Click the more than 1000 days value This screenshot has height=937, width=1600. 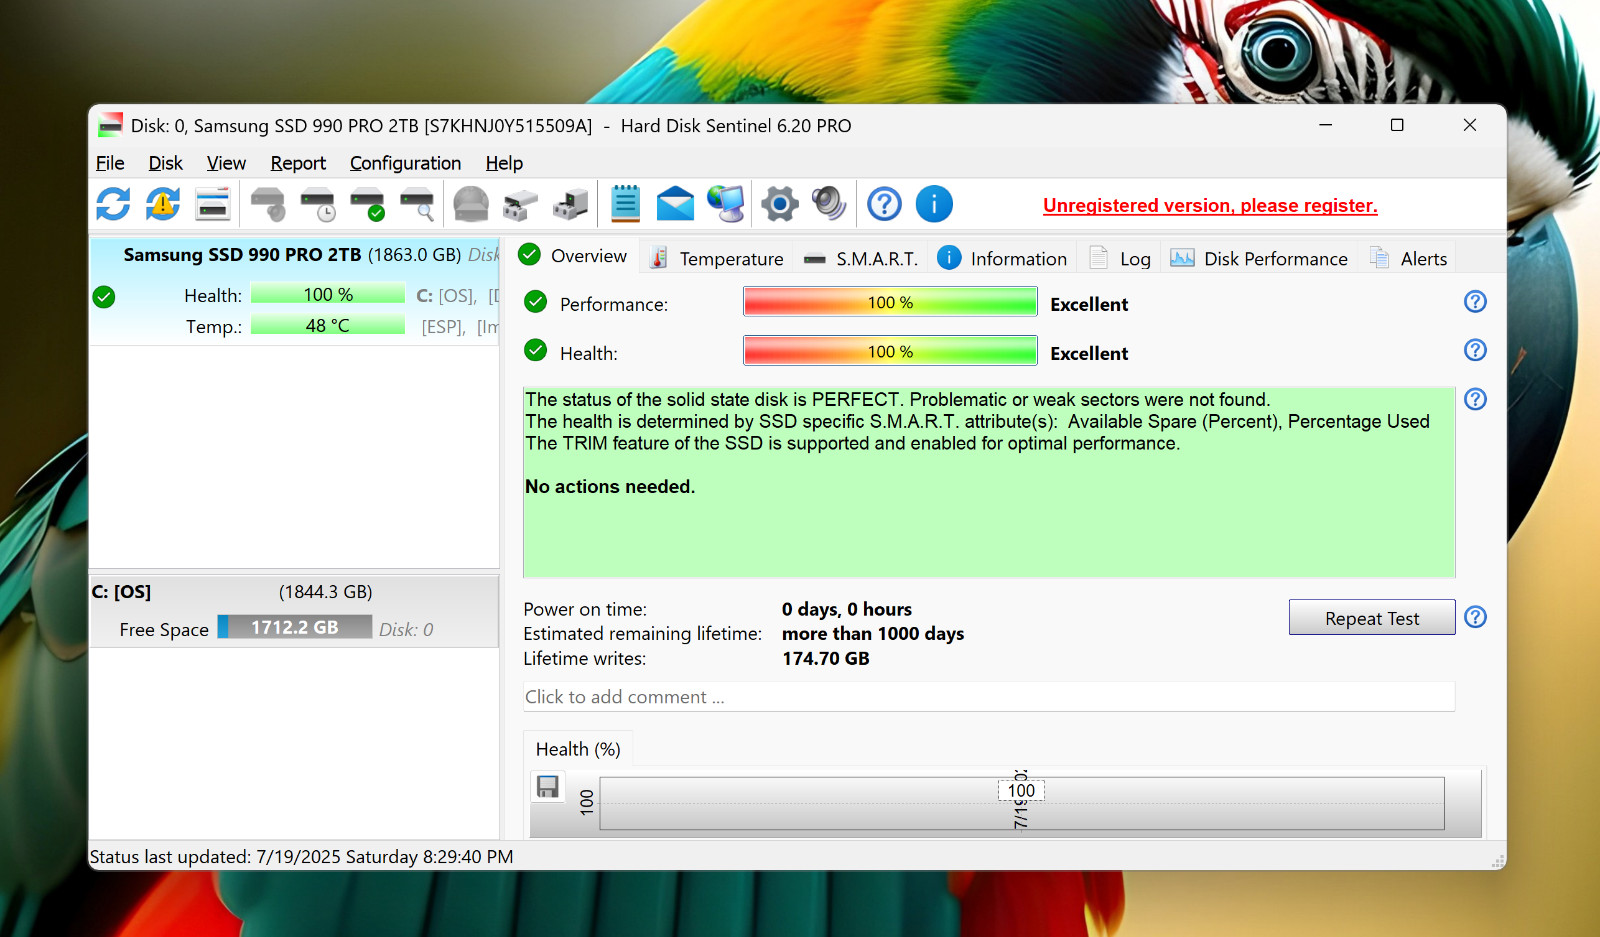pyautogui.click(x=873, y=633)
